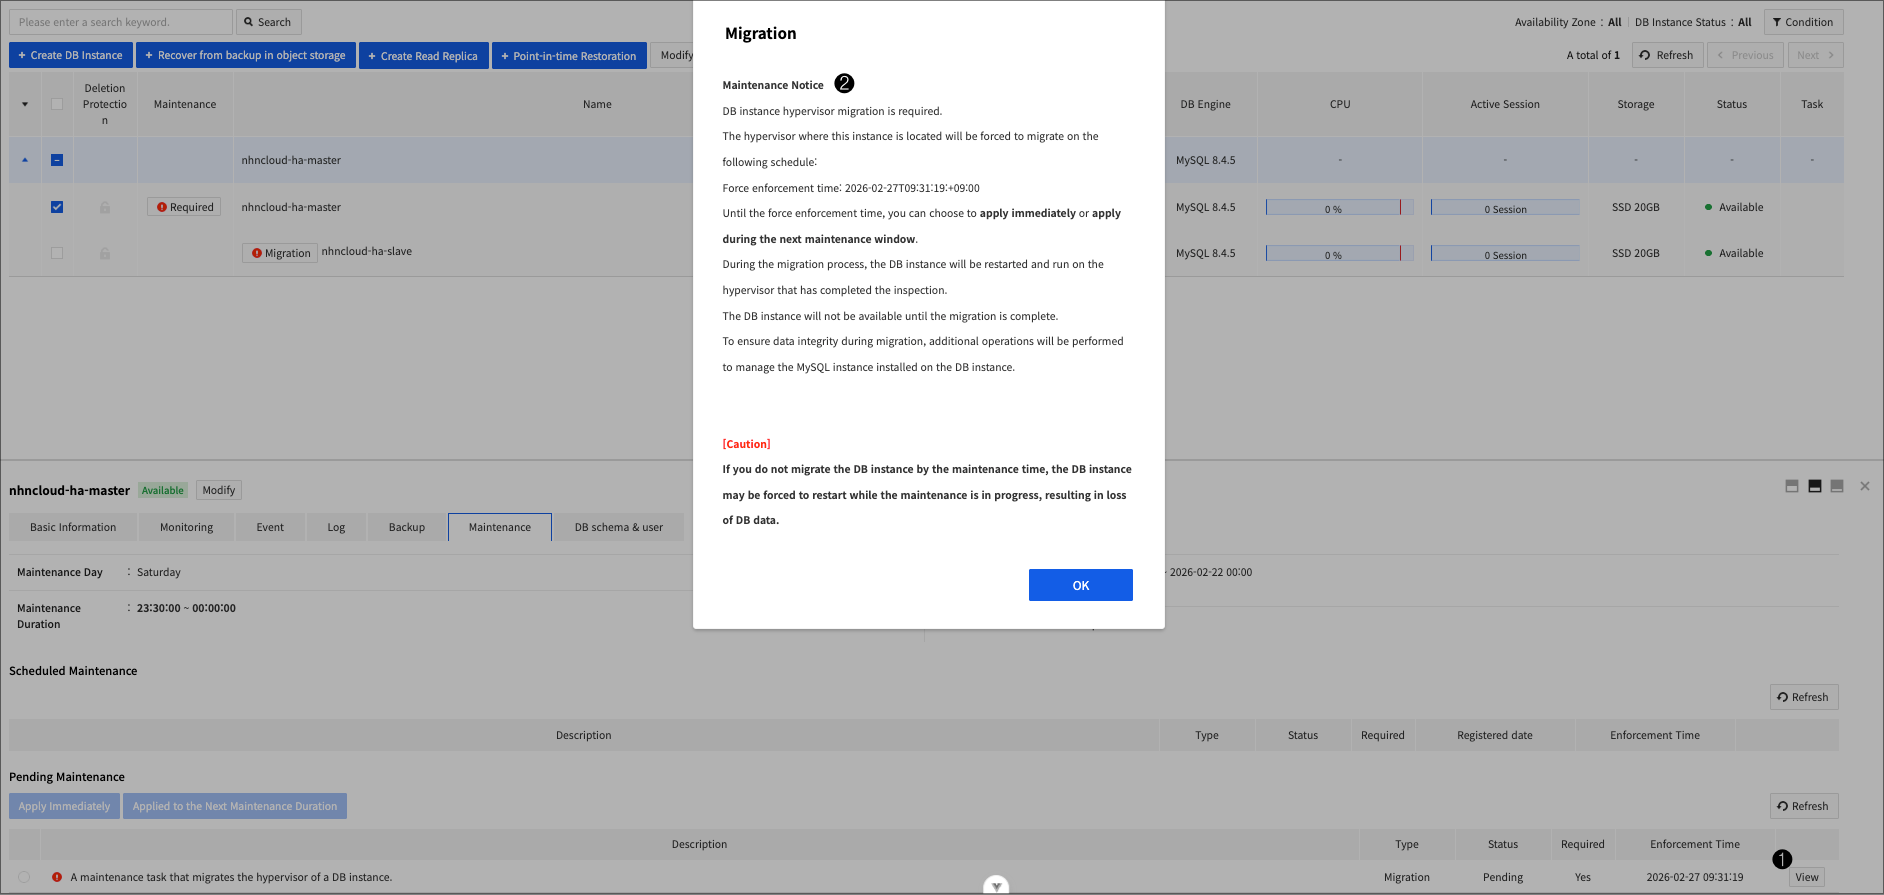Screen dimensions: 1884x895
Task: Click Create Read Replica button
Action: pos(424,55)
